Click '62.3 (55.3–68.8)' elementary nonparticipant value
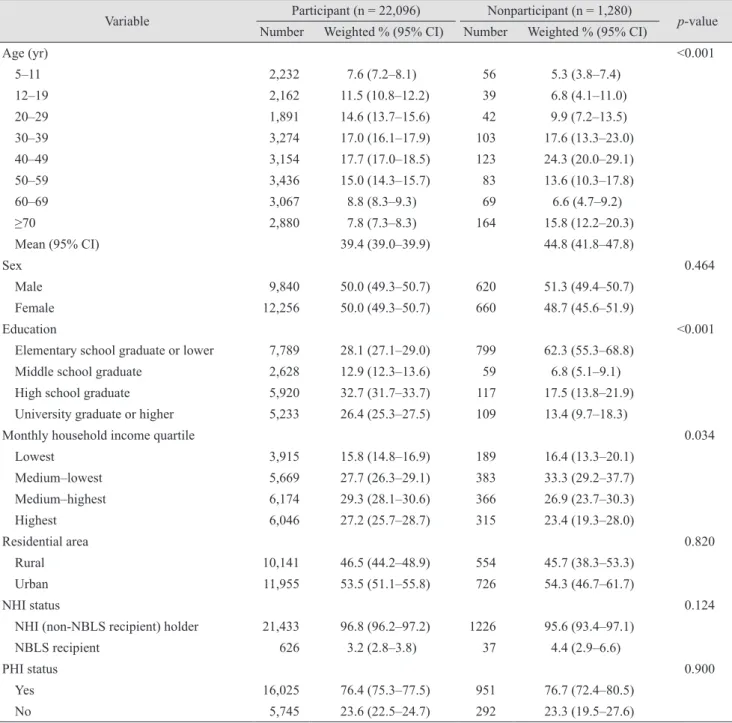Image resolution: width=732 pixels, height=723 pixels. click(x=589, y=351)
